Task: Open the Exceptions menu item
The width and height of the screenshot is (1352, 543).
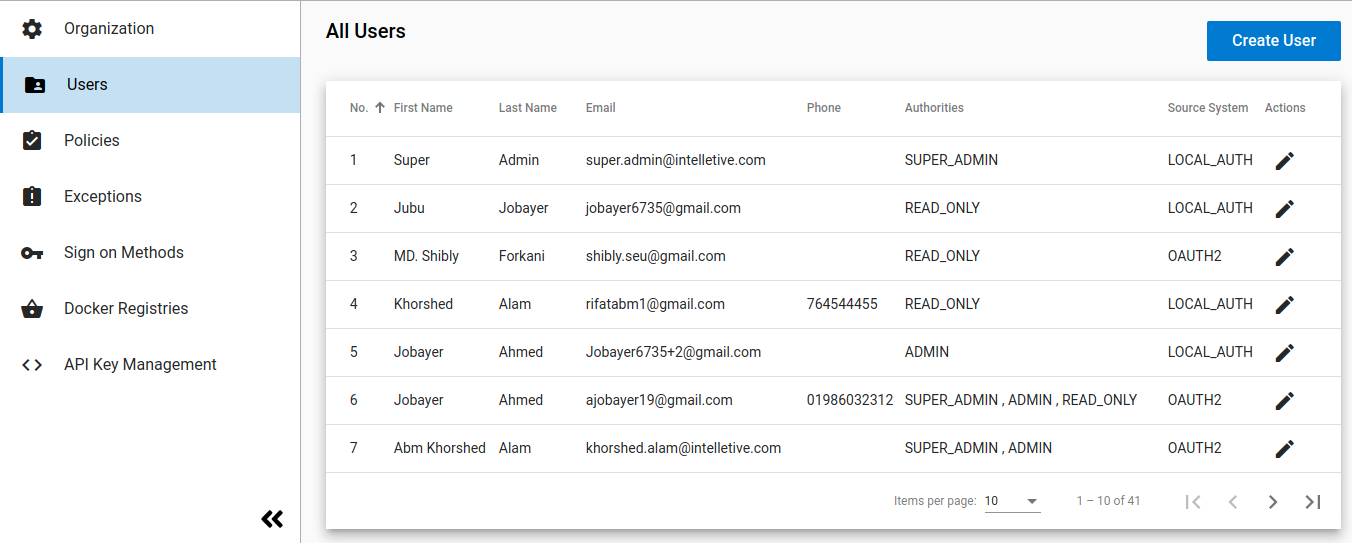Action: tap(103, 197)
